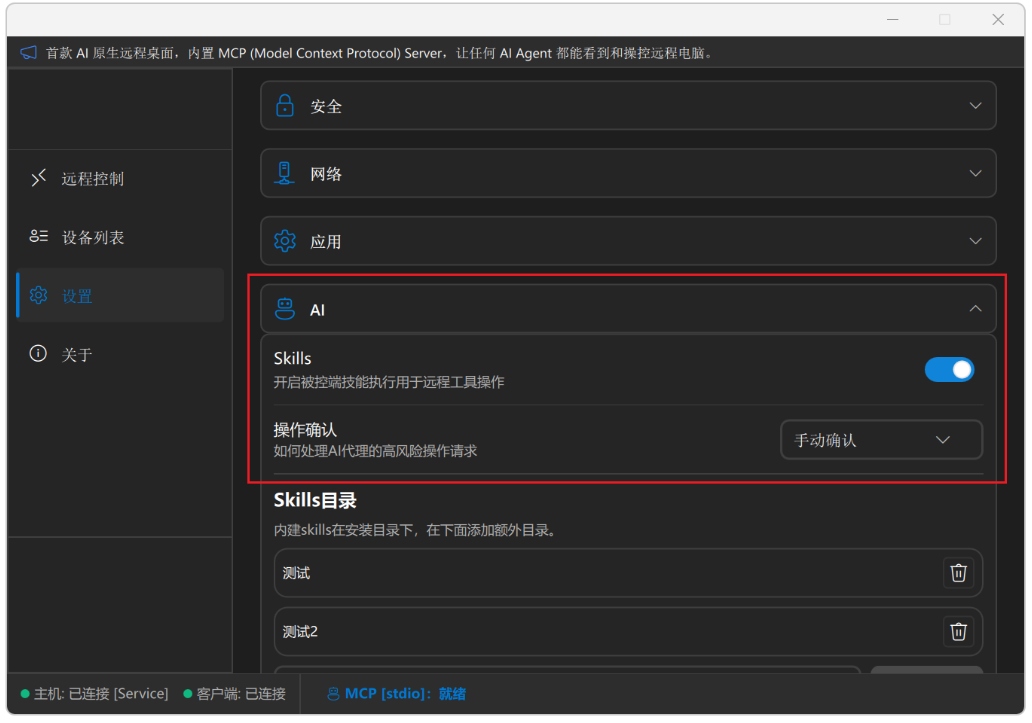Screen dimensions: 1032x723
Task: Click the green 客户端 status dot
Action: point(188,694)
